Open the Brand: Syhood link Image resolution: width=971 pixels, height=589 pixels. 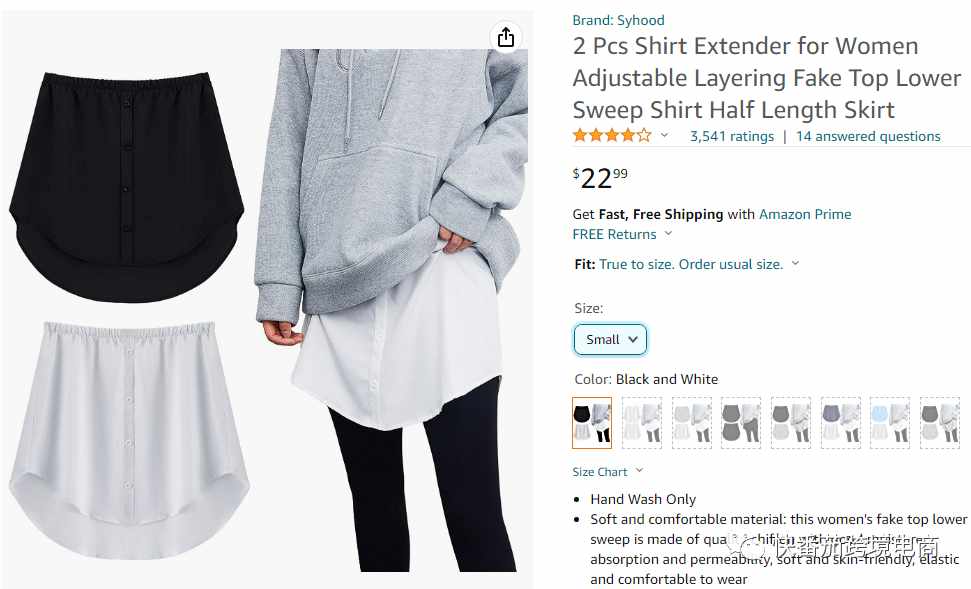(618, 20)
